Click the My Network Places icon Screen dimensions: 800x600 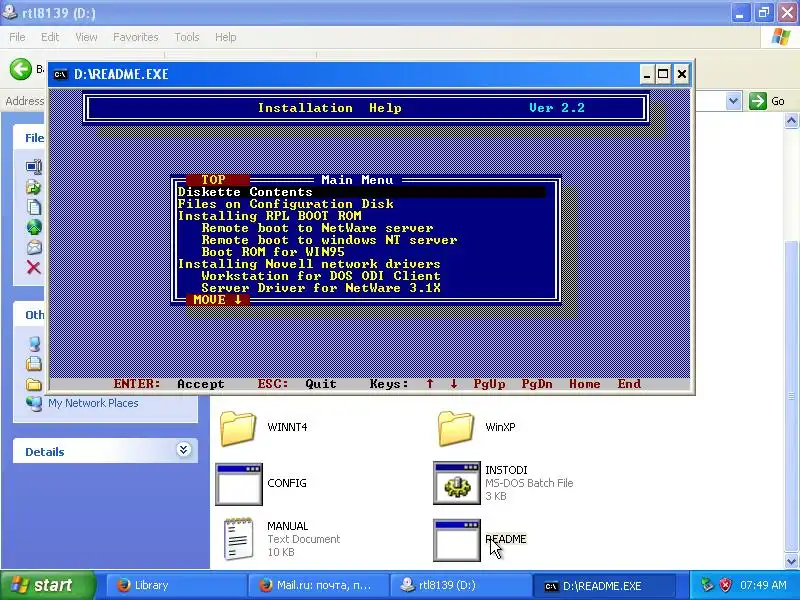pos(34,403)
